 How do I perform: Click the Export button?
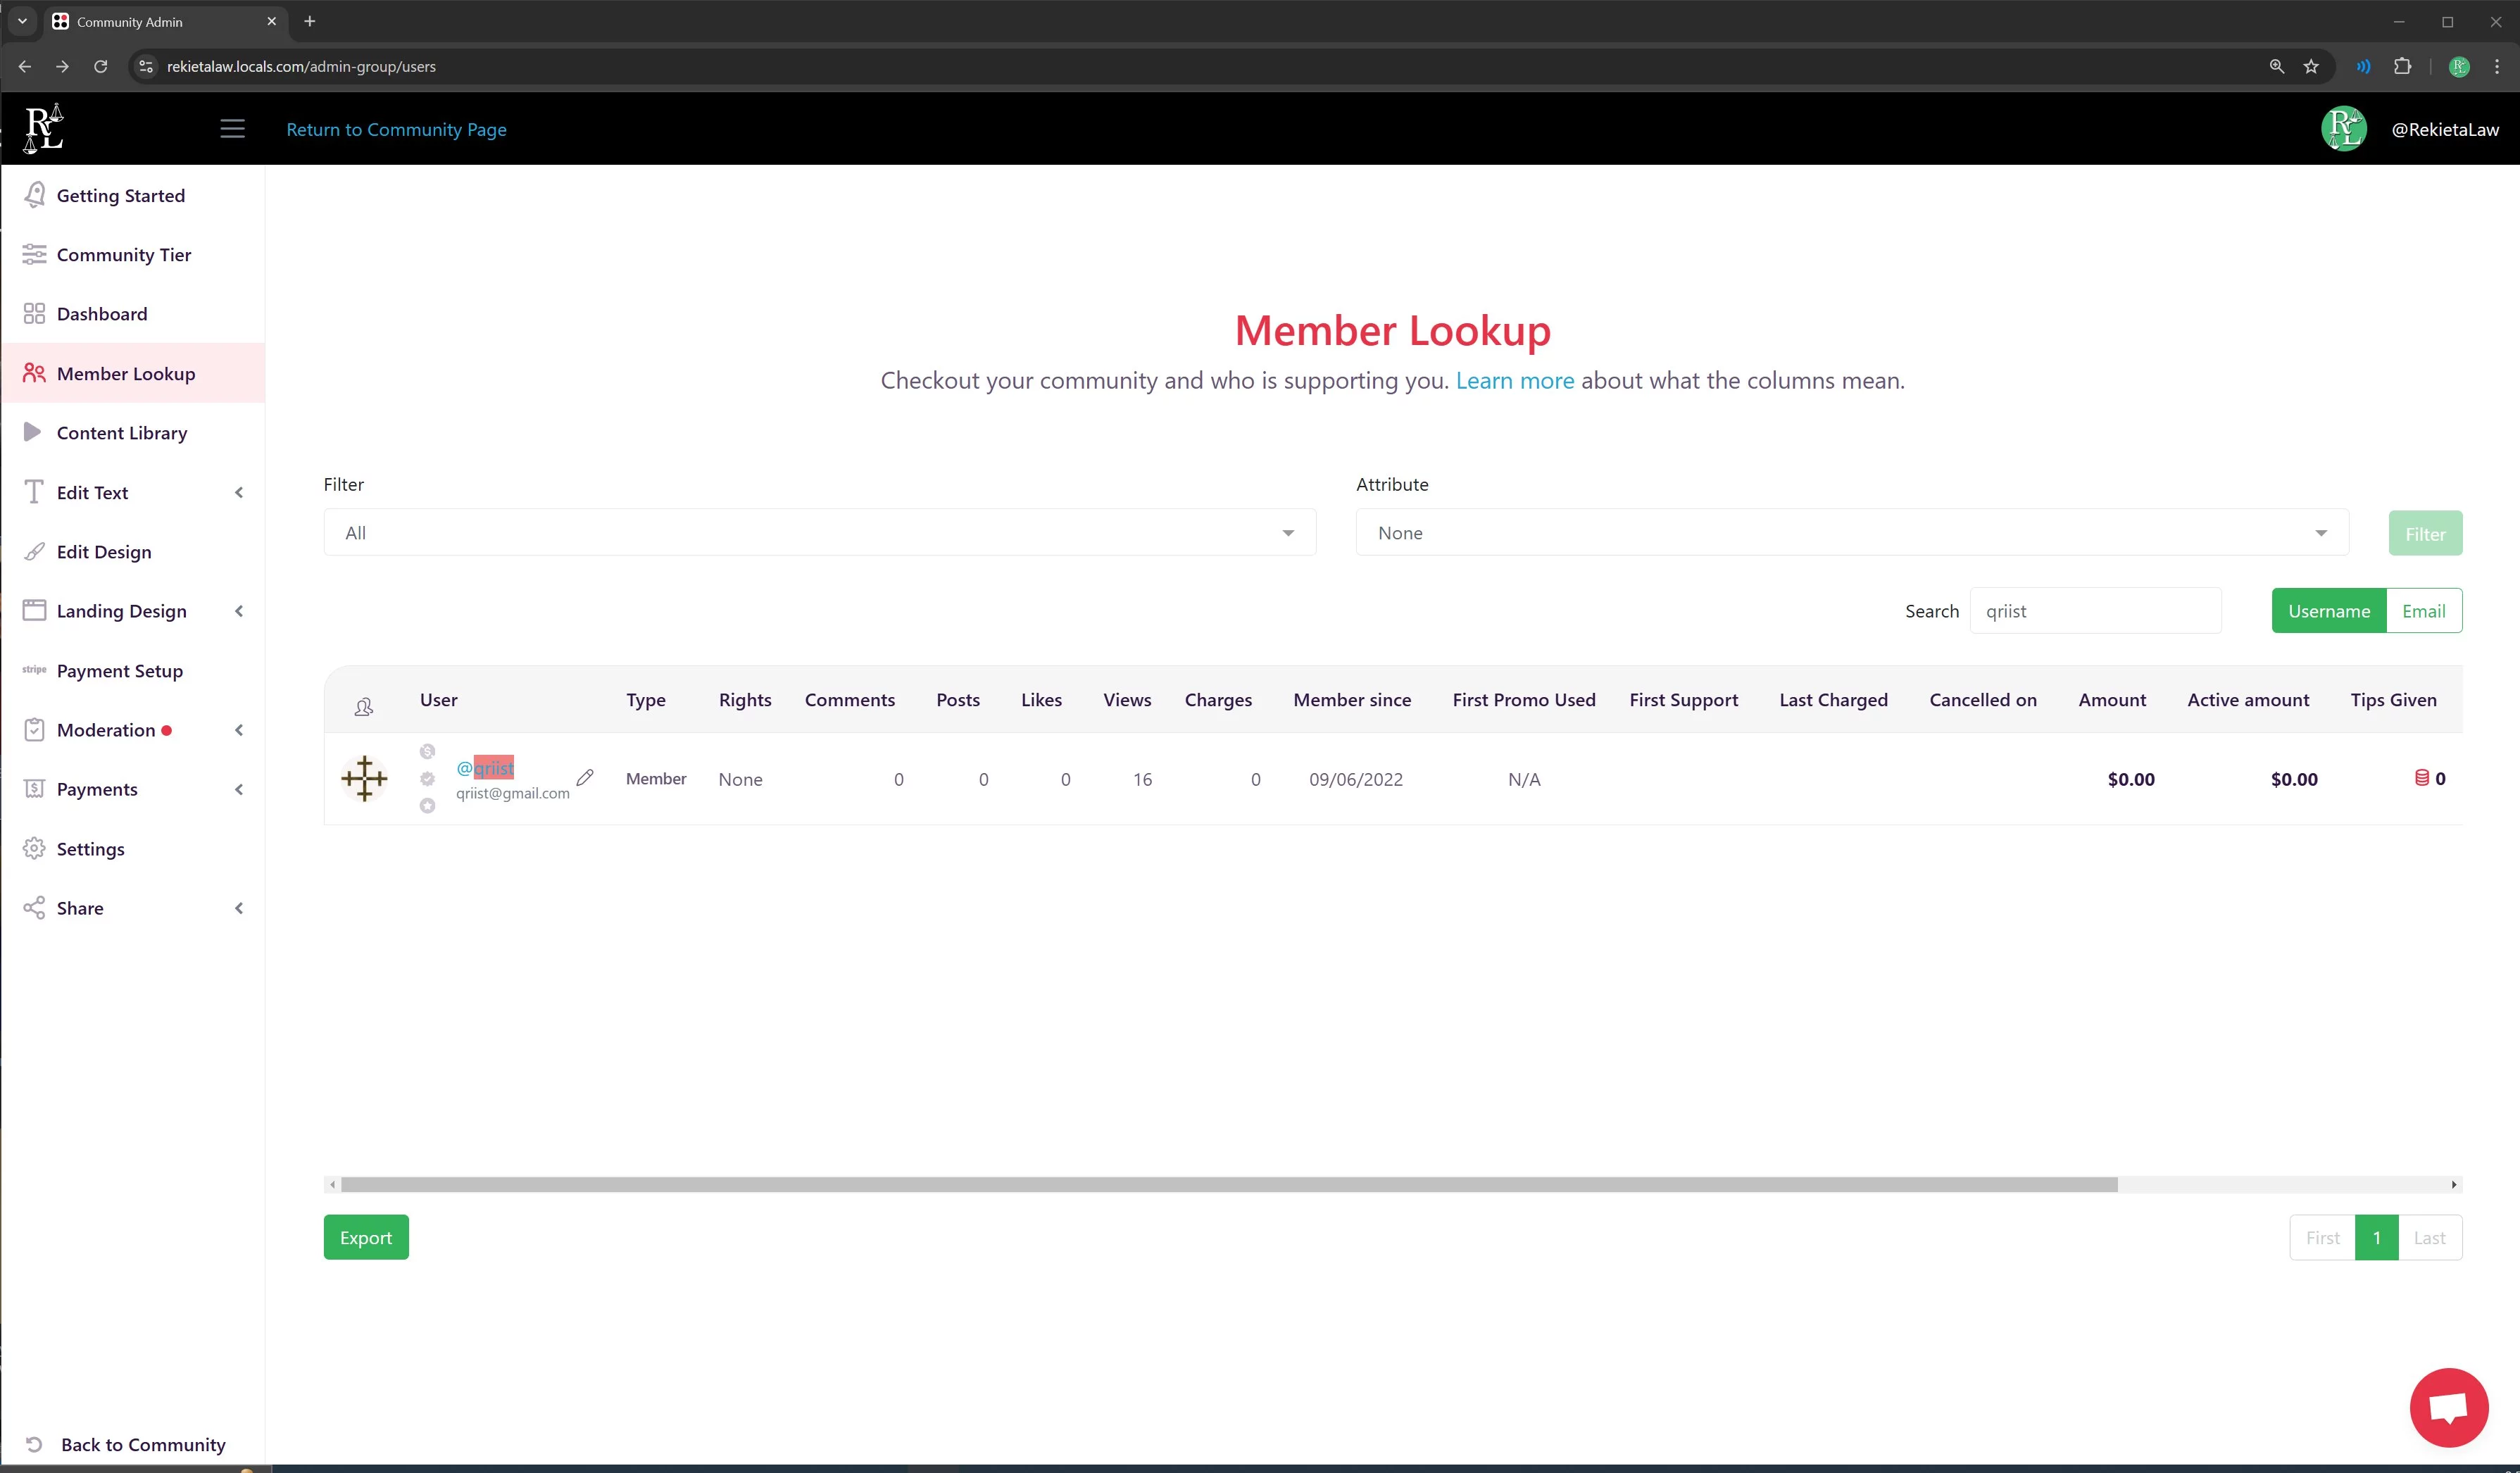tap(366, 1237)
